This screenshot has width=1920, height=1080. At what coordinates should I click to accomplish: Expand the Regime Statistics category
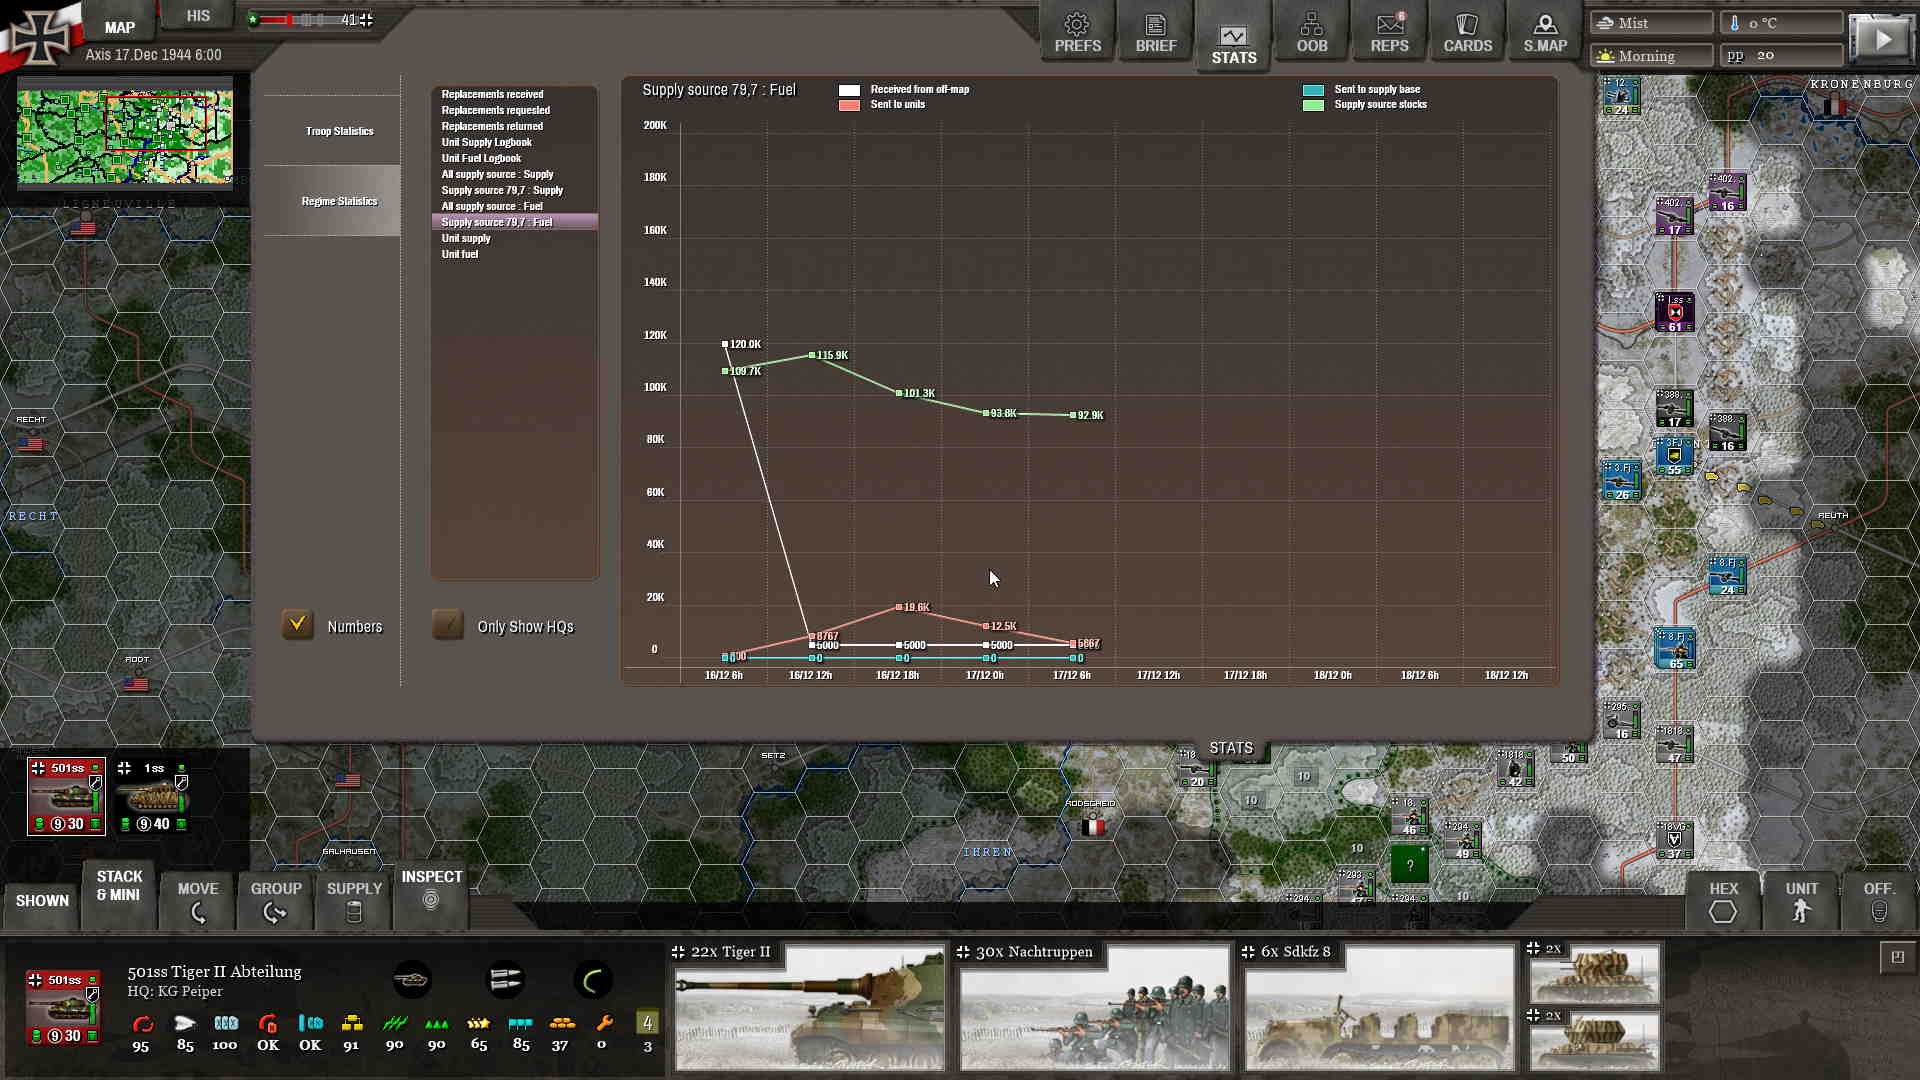(339, 201)
